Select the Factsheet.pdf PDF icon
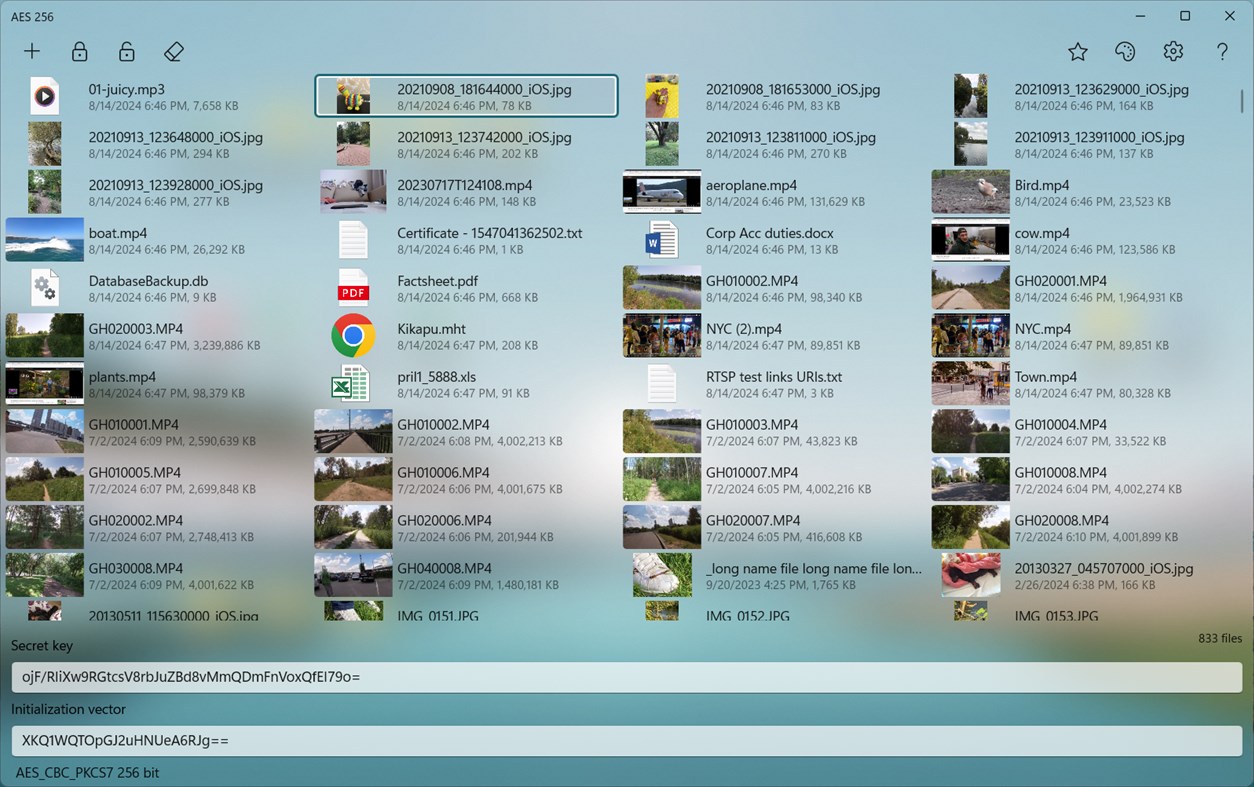The image size is (1254, 787). [x=353, y=288]
